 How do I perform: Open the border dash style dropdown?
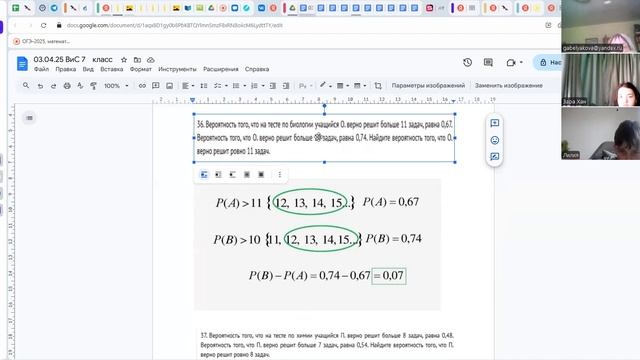point(359,86)
